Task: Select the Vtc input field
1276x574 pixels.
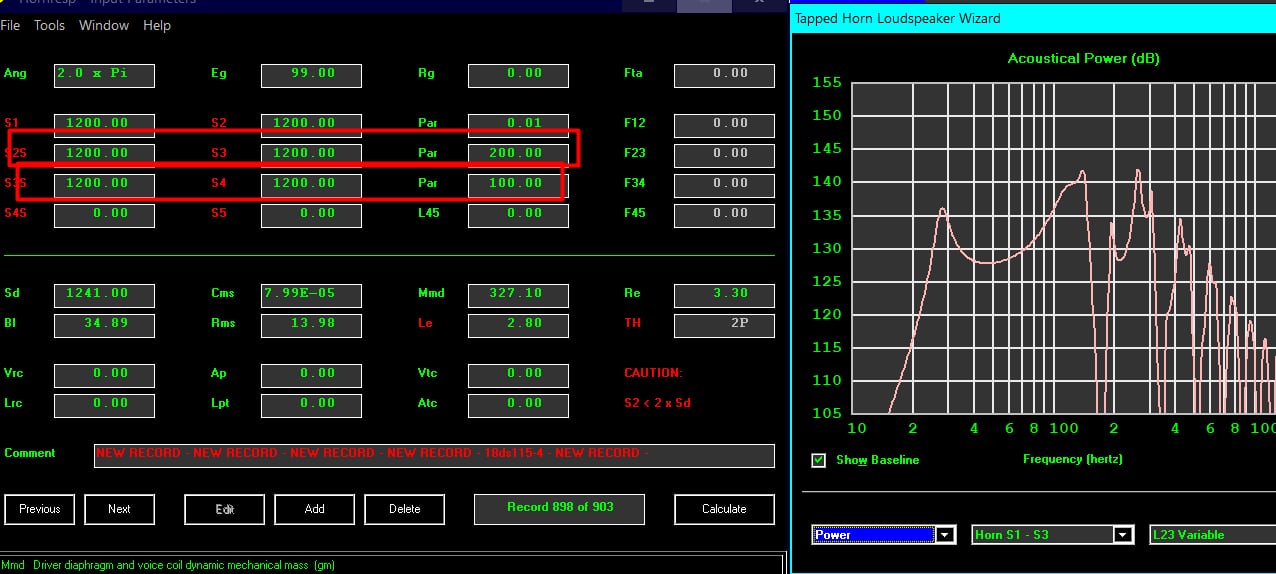Action: 518,375
